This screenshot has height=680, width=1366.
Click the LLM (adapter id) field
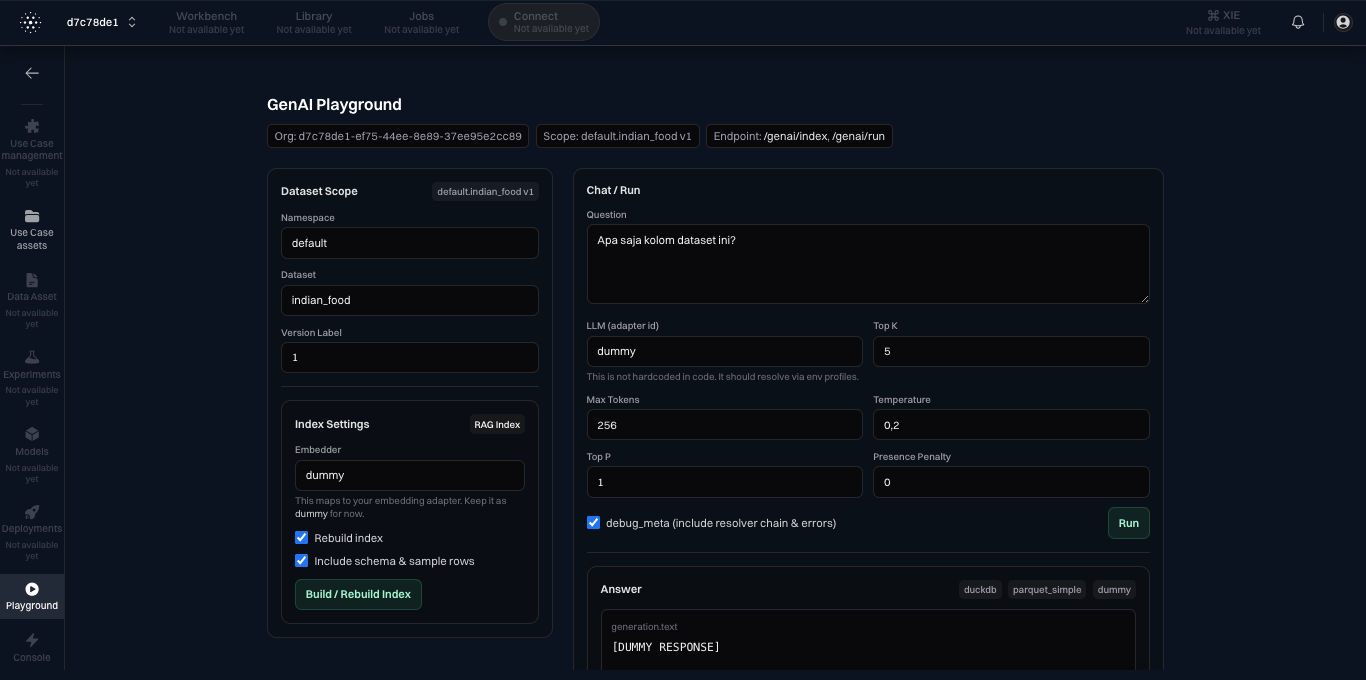point(725,351)
